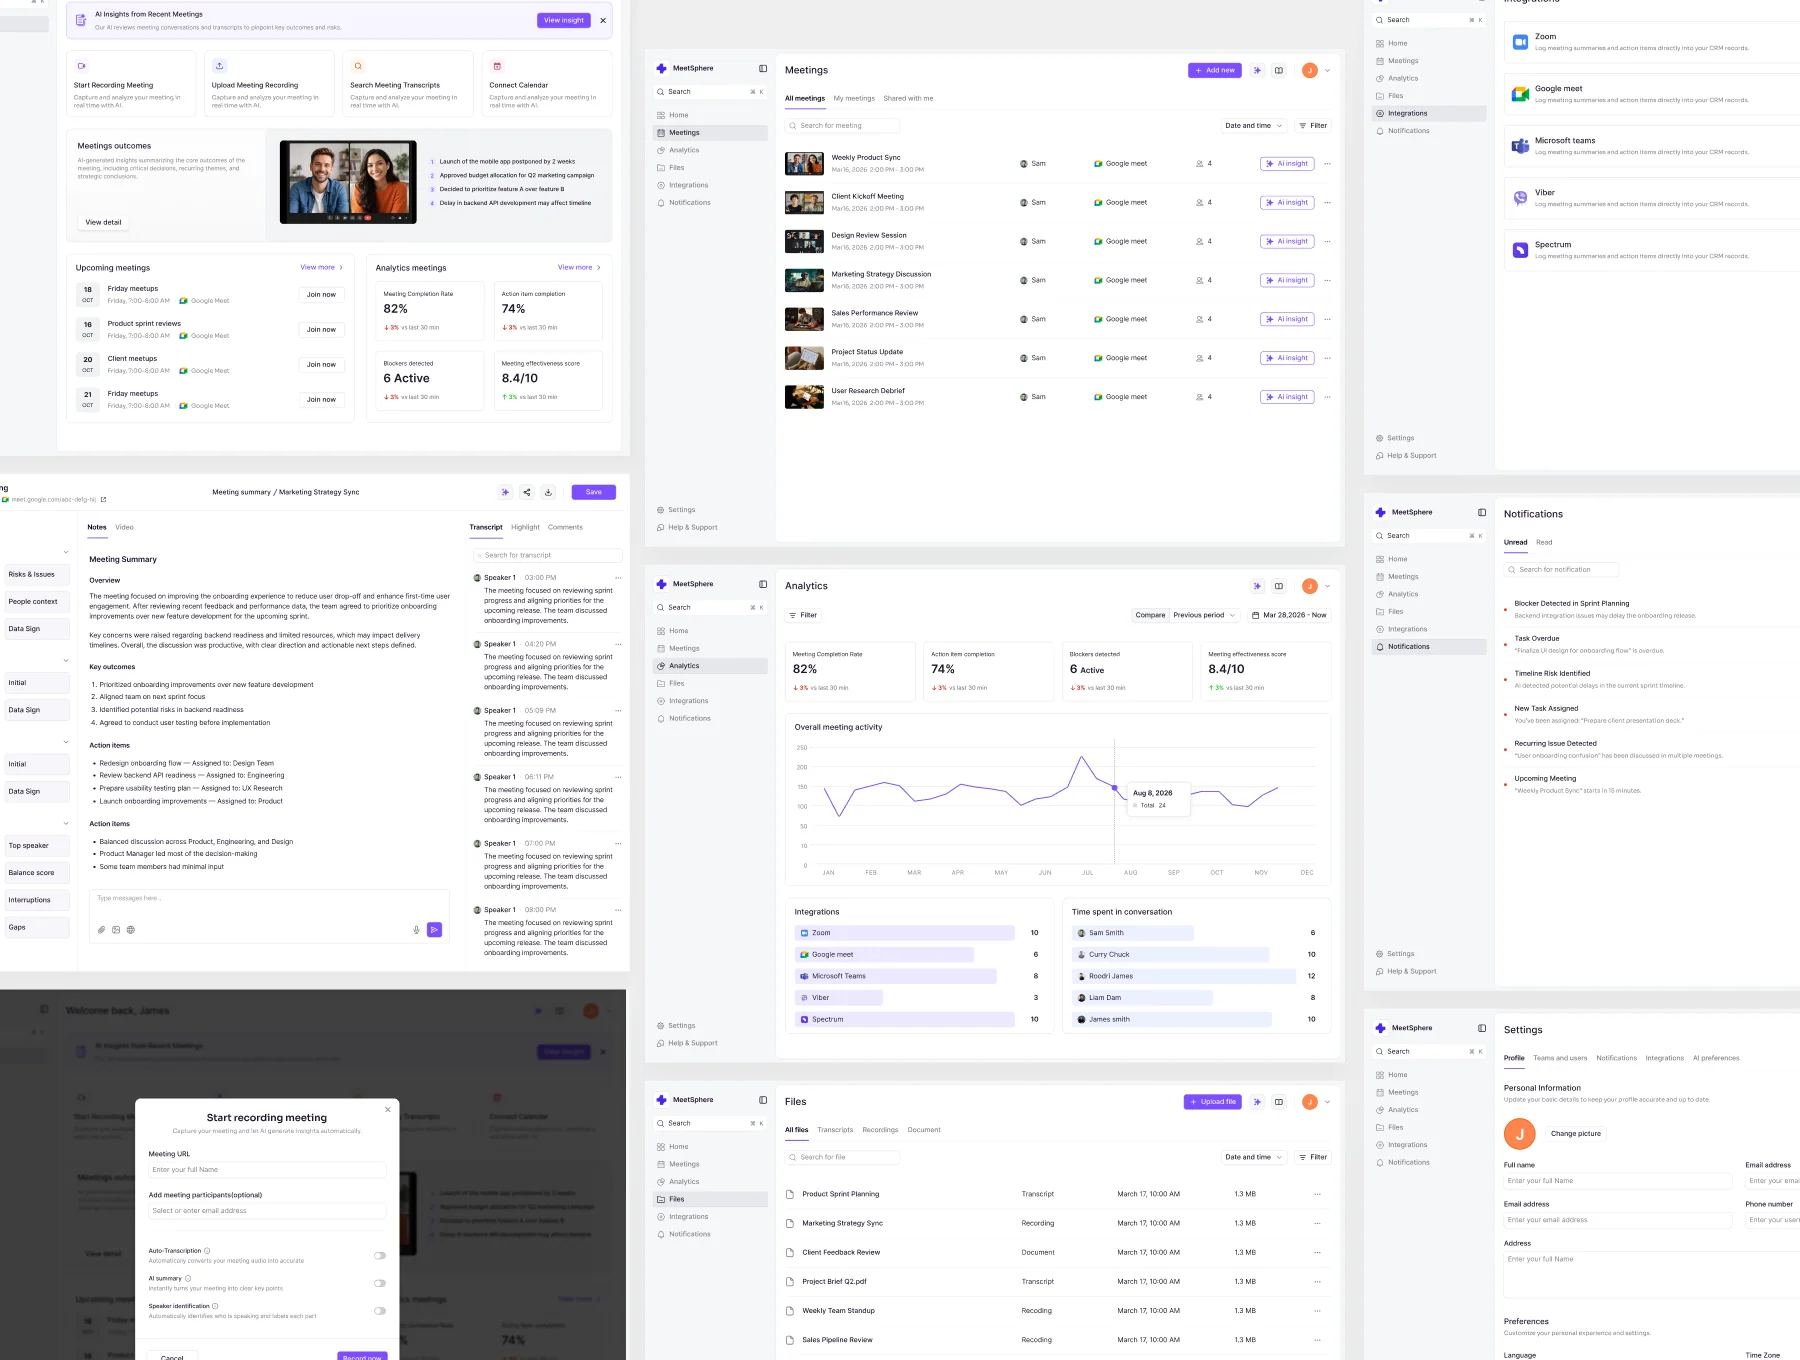The height and width of the screenshot is (1360, 1800).
Task: Click the download icon in Meeting summary header
Action: [548, 492]
